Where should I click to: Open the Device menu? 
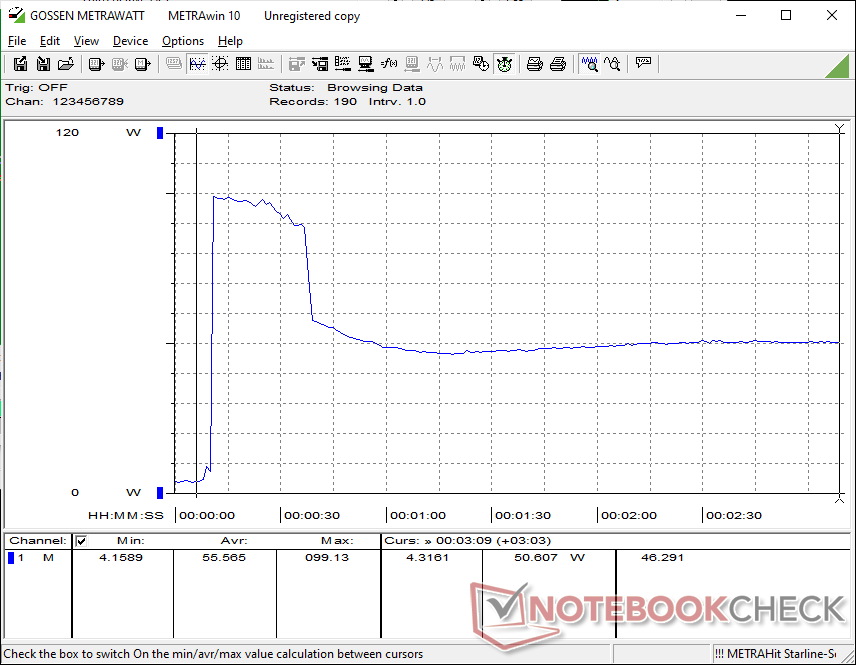point(130,41)
